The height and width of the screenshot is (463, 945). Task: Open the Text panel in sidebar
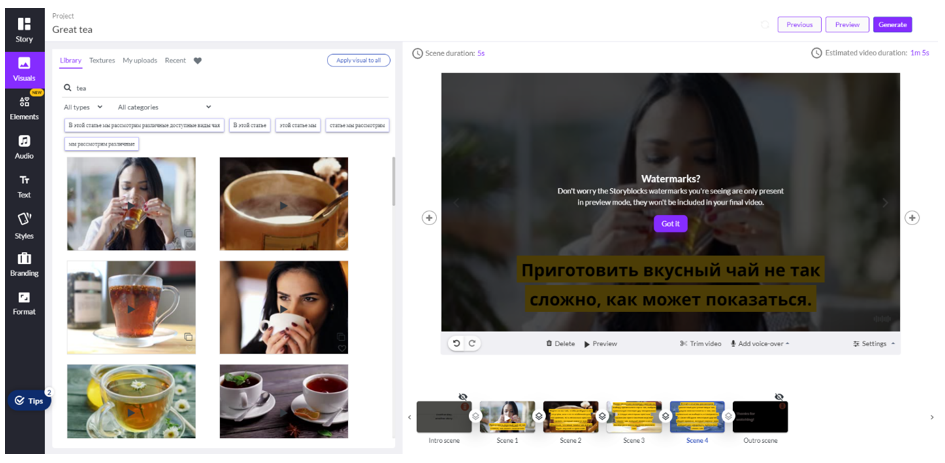click(x=24, y=187)
